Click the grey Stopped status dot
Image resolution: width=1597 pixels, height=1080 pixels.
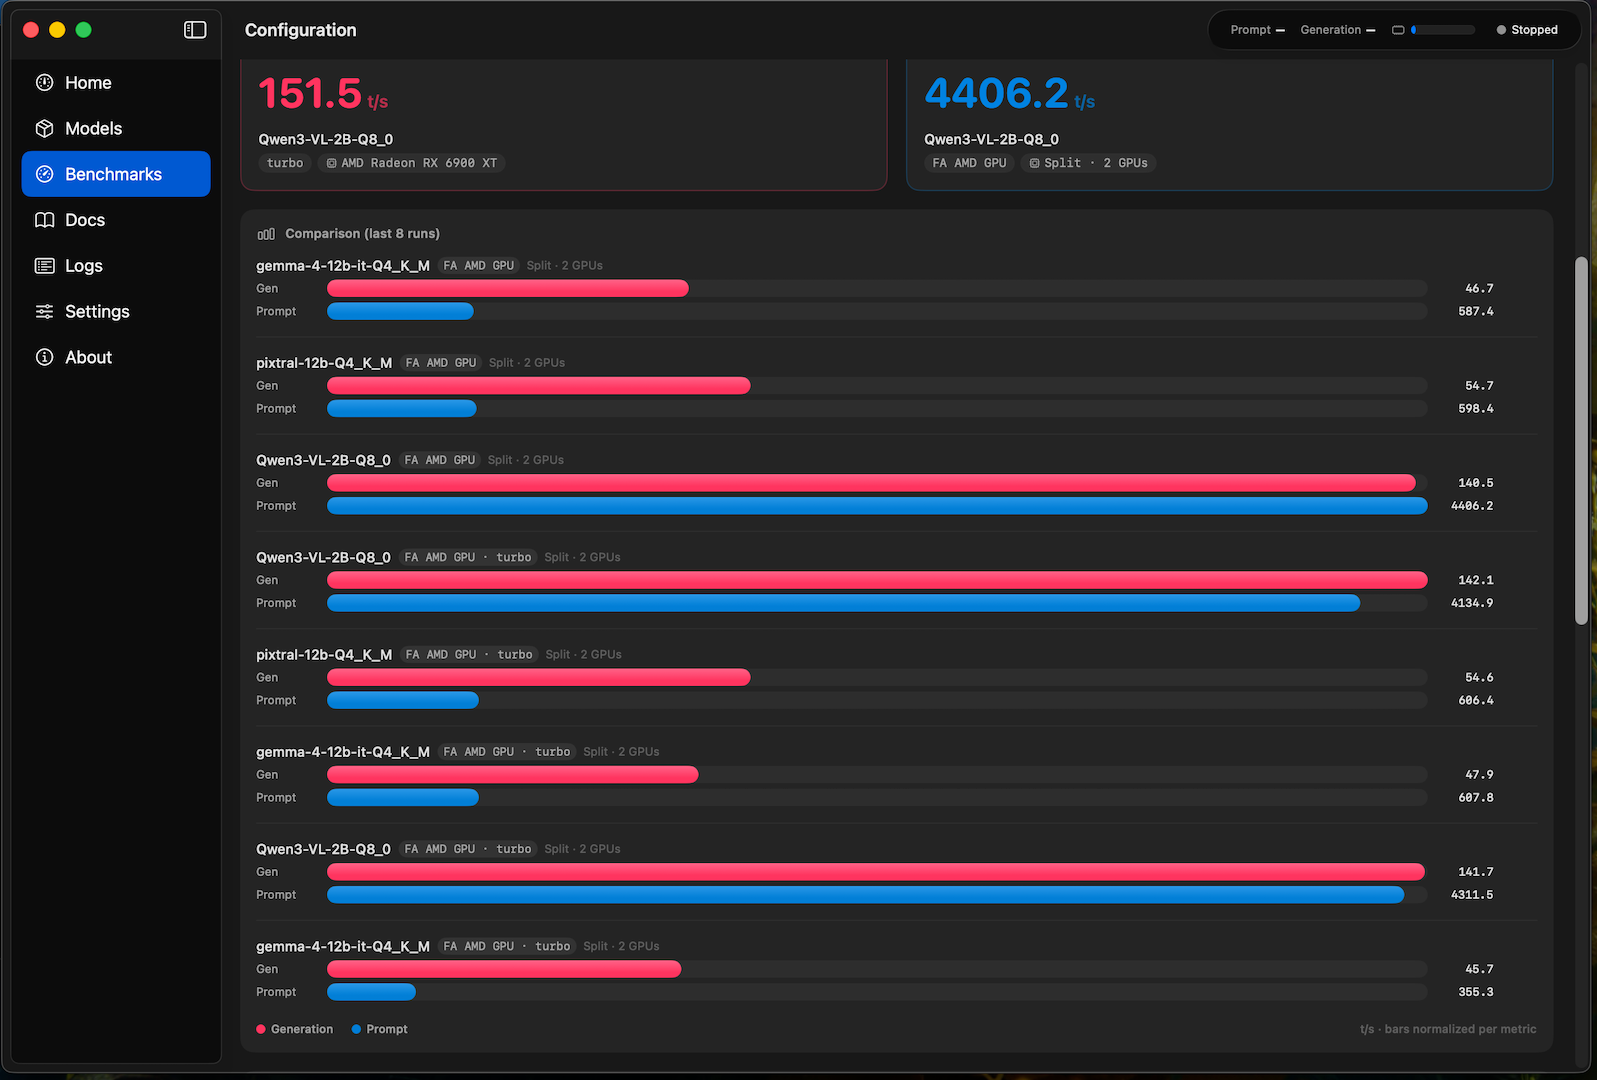1501,30
